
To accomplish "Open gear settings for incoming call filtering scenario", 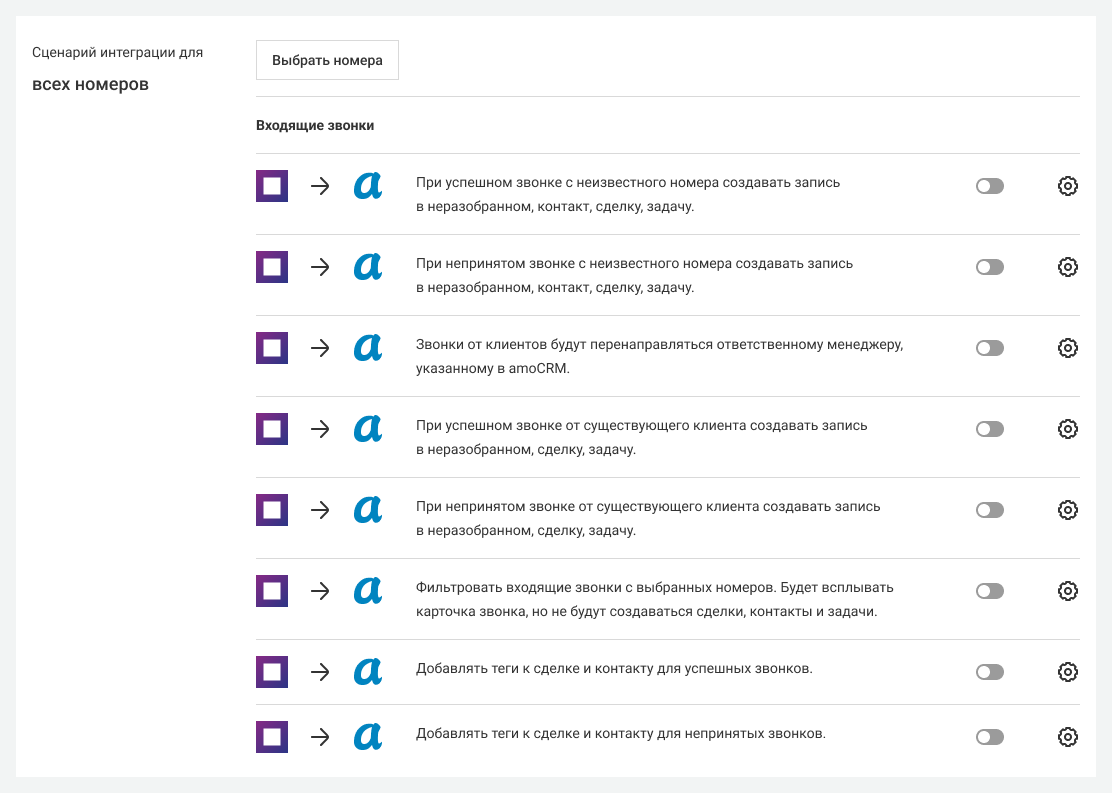I will pos(1067,591).
